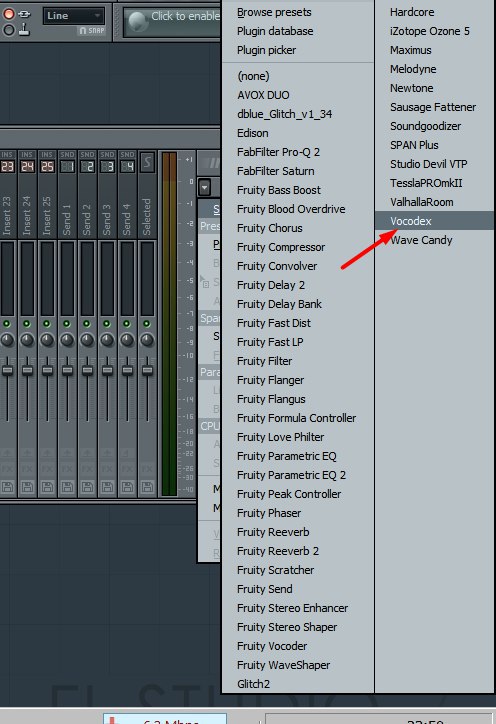Toggle the red LED in the top toolbar
Image resolution: width=496 pixels, height=724 pixels.
click(9, 14)
